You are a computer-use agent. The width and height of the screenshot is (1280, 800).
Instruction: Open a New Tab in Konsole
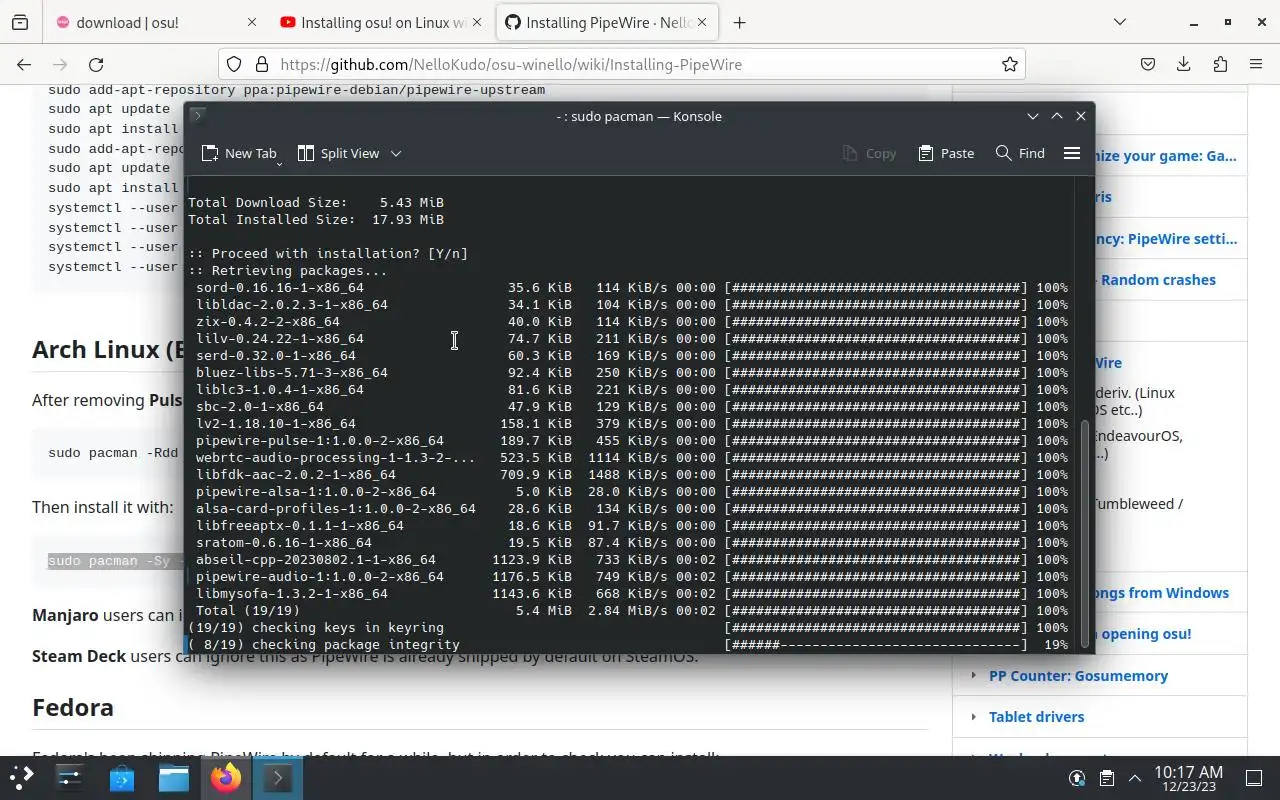[238, 153]
